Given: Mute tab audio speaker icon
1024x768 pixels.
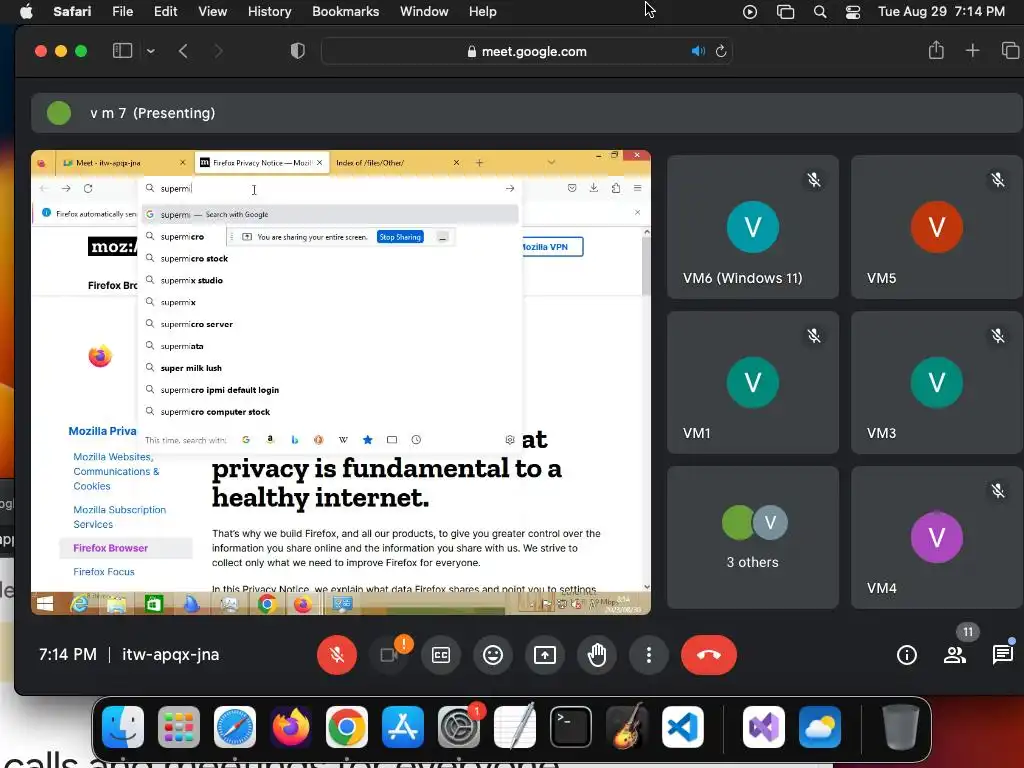Looking at the screenshot, I should coord(698,51).
